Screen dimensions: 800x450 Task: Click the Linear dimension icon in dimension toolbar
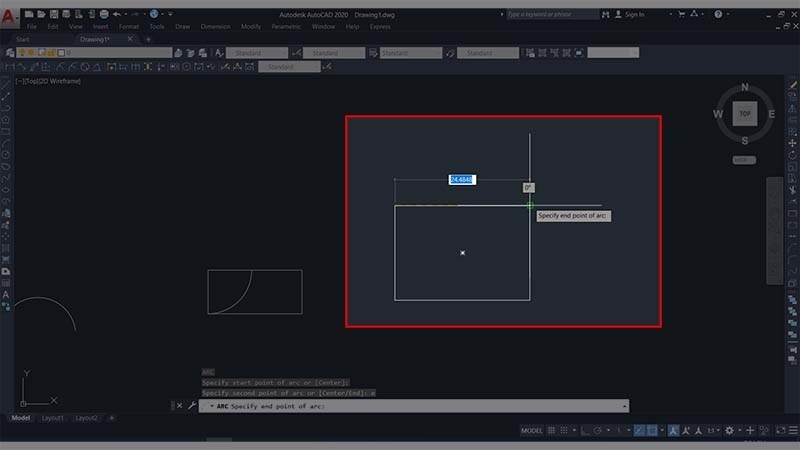[10, 67]
